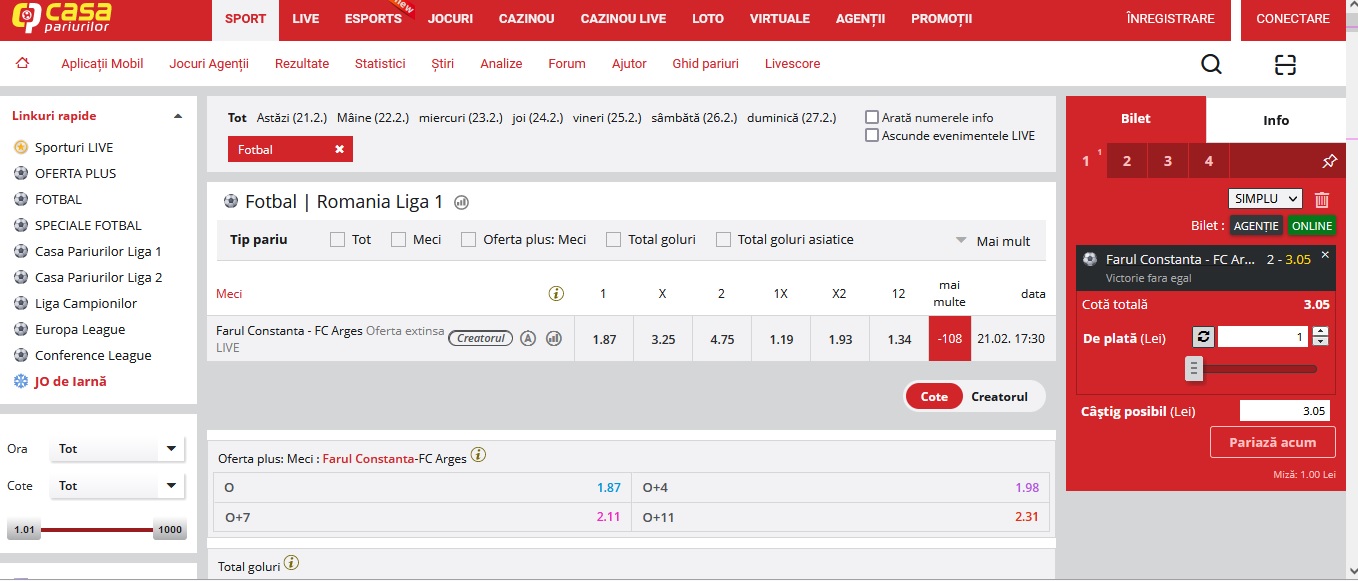The height and width of the screenshot is (581, 1358).
Task: Open the SIMPLU bet type dropdown
Action: (x=1265, y=198)
